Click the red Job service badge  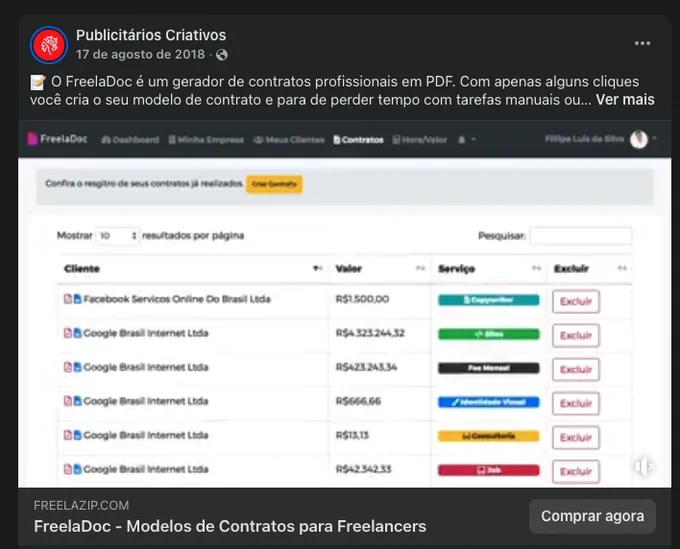489,470
